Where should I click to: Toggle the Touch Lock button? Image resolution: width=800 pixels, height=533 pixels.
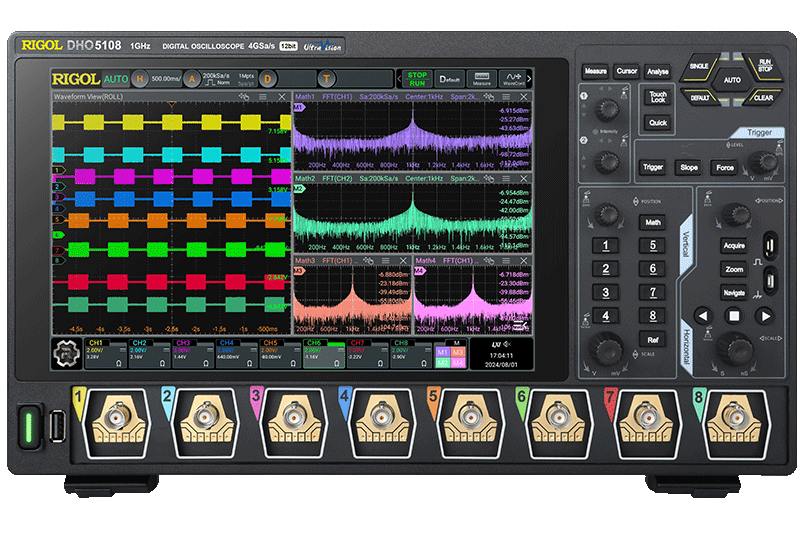(657, 96)
